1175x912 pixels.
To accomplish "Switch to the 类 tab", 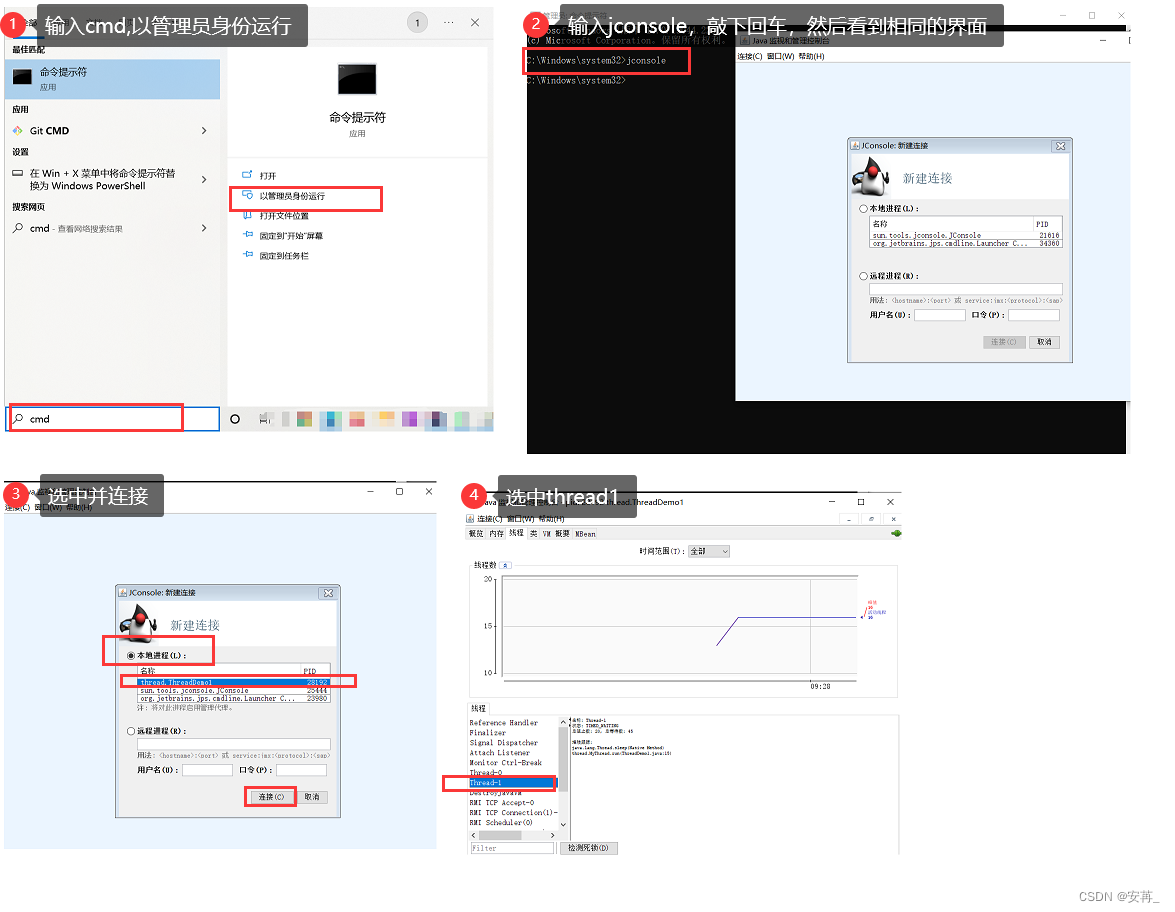I will click(x=534, y=534).
